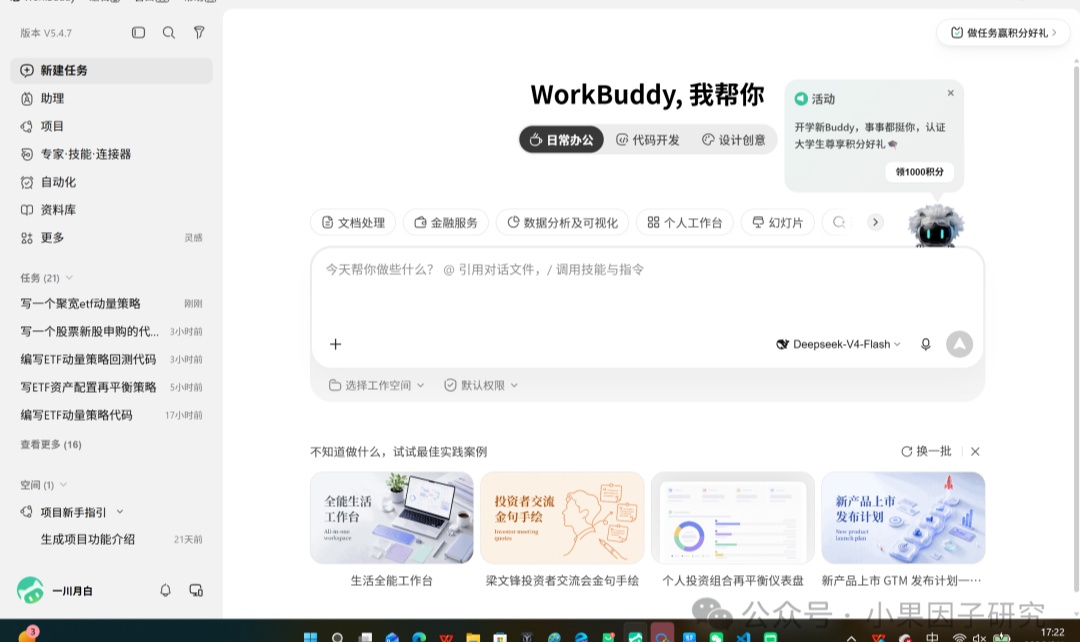Image resolution: width=1080 pixels, height=642 pixels.
Task: Open task 写一个股票新股申购的代...
Action: click(111, 331)
